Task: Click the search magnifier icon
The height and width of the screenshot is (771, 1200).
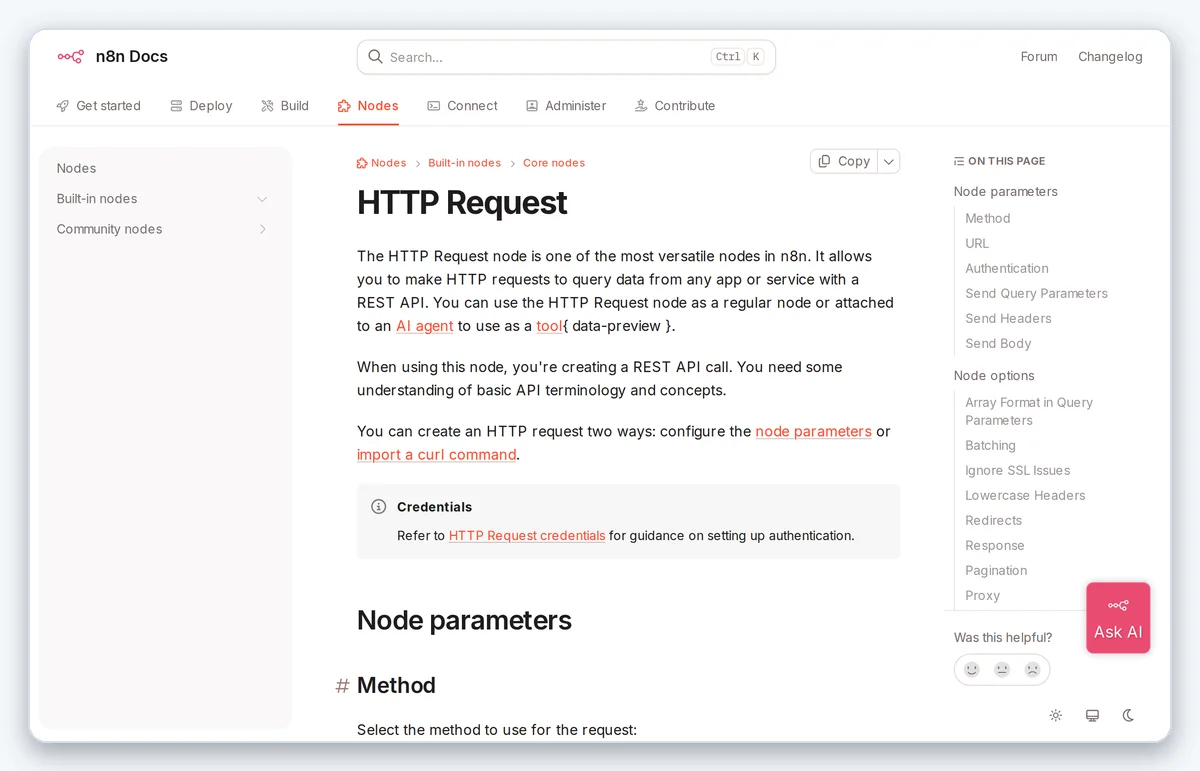Action: pos(375,57)
